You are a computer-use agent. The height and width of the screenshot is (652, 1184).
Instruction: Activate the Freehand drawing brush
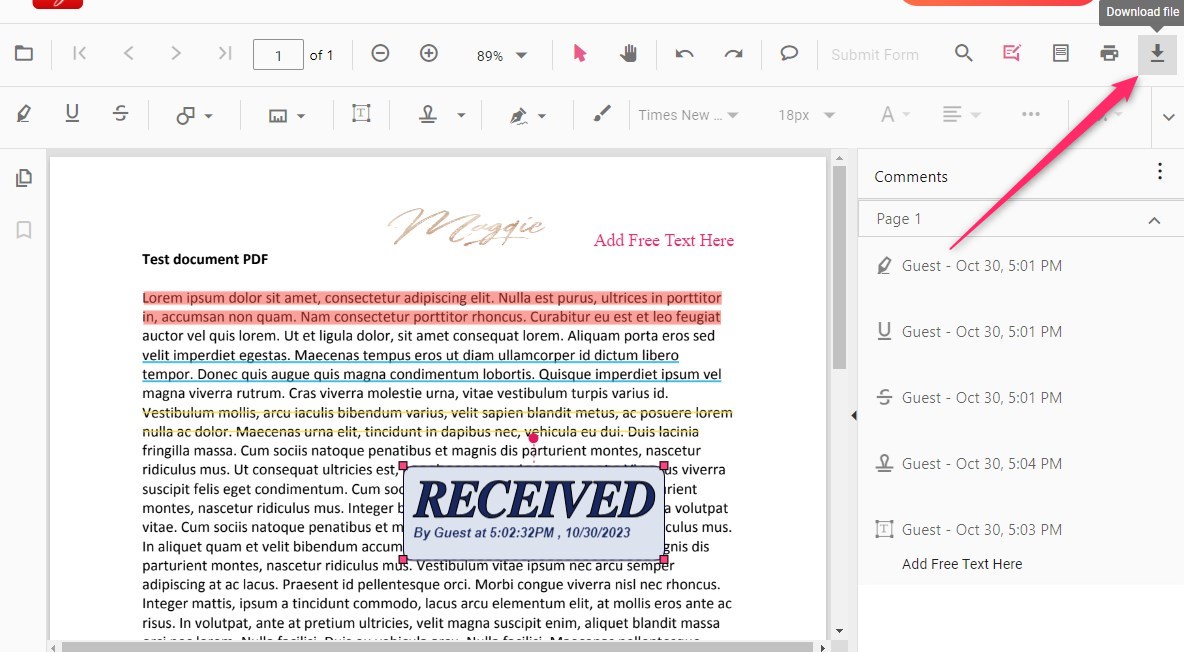(x=601, y=114)
